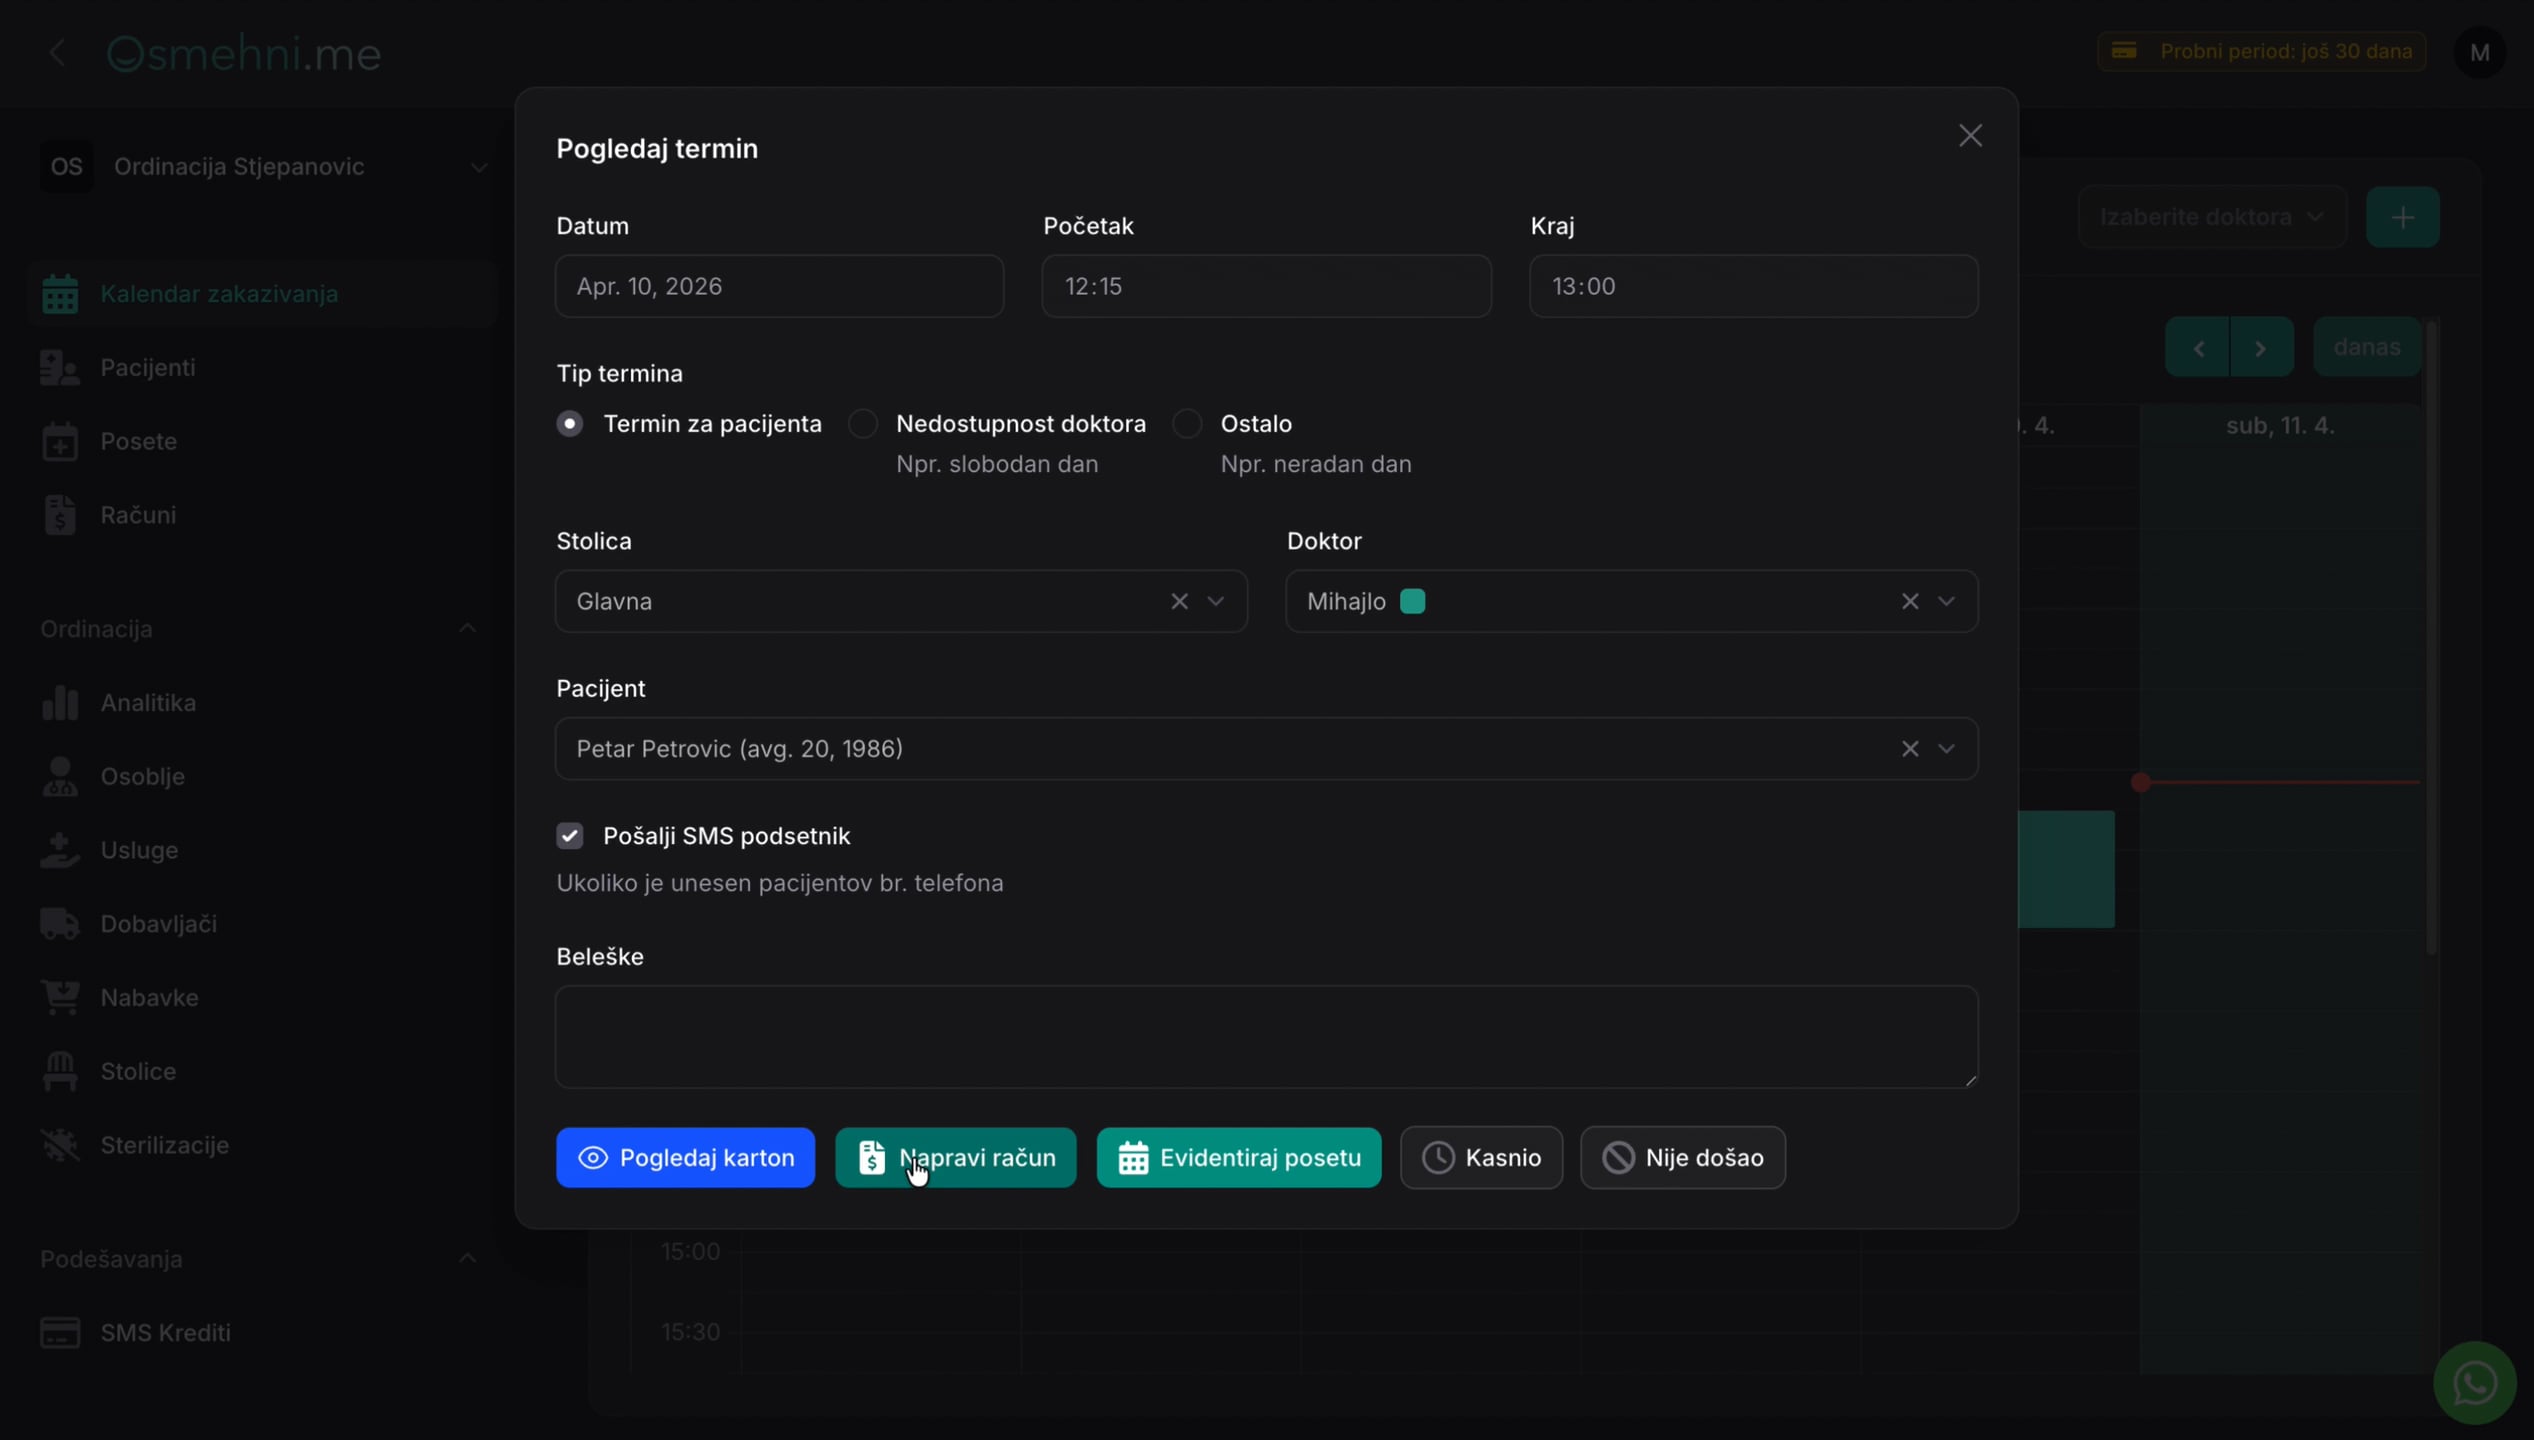Mark the appointment as Nije došao
This screenshot has width=2534, height=1440.
[1682, 1157]
